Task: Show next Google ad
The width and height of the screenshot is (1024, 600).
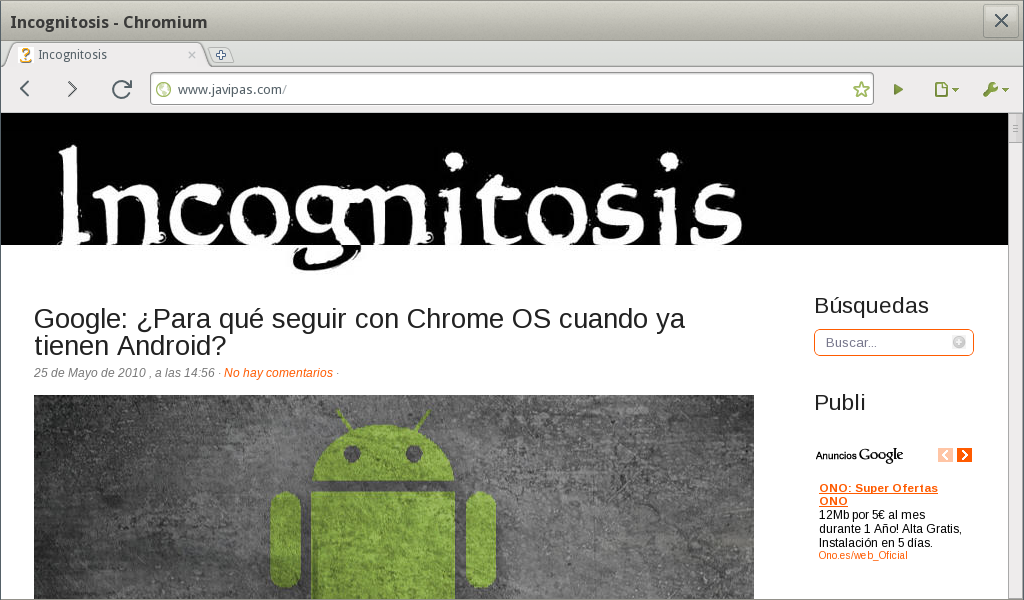Action: pos(965,455)
